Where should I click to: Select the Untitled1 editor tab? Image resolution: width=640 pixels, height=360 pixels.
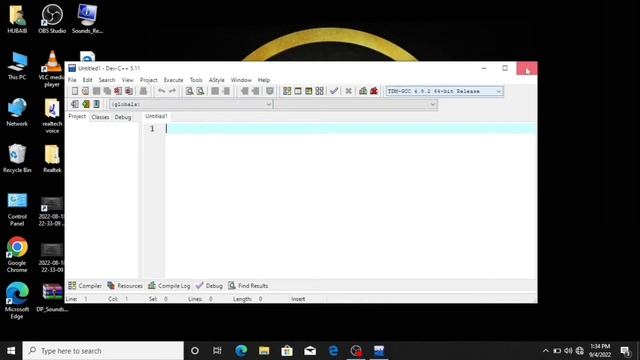(156, 116)
